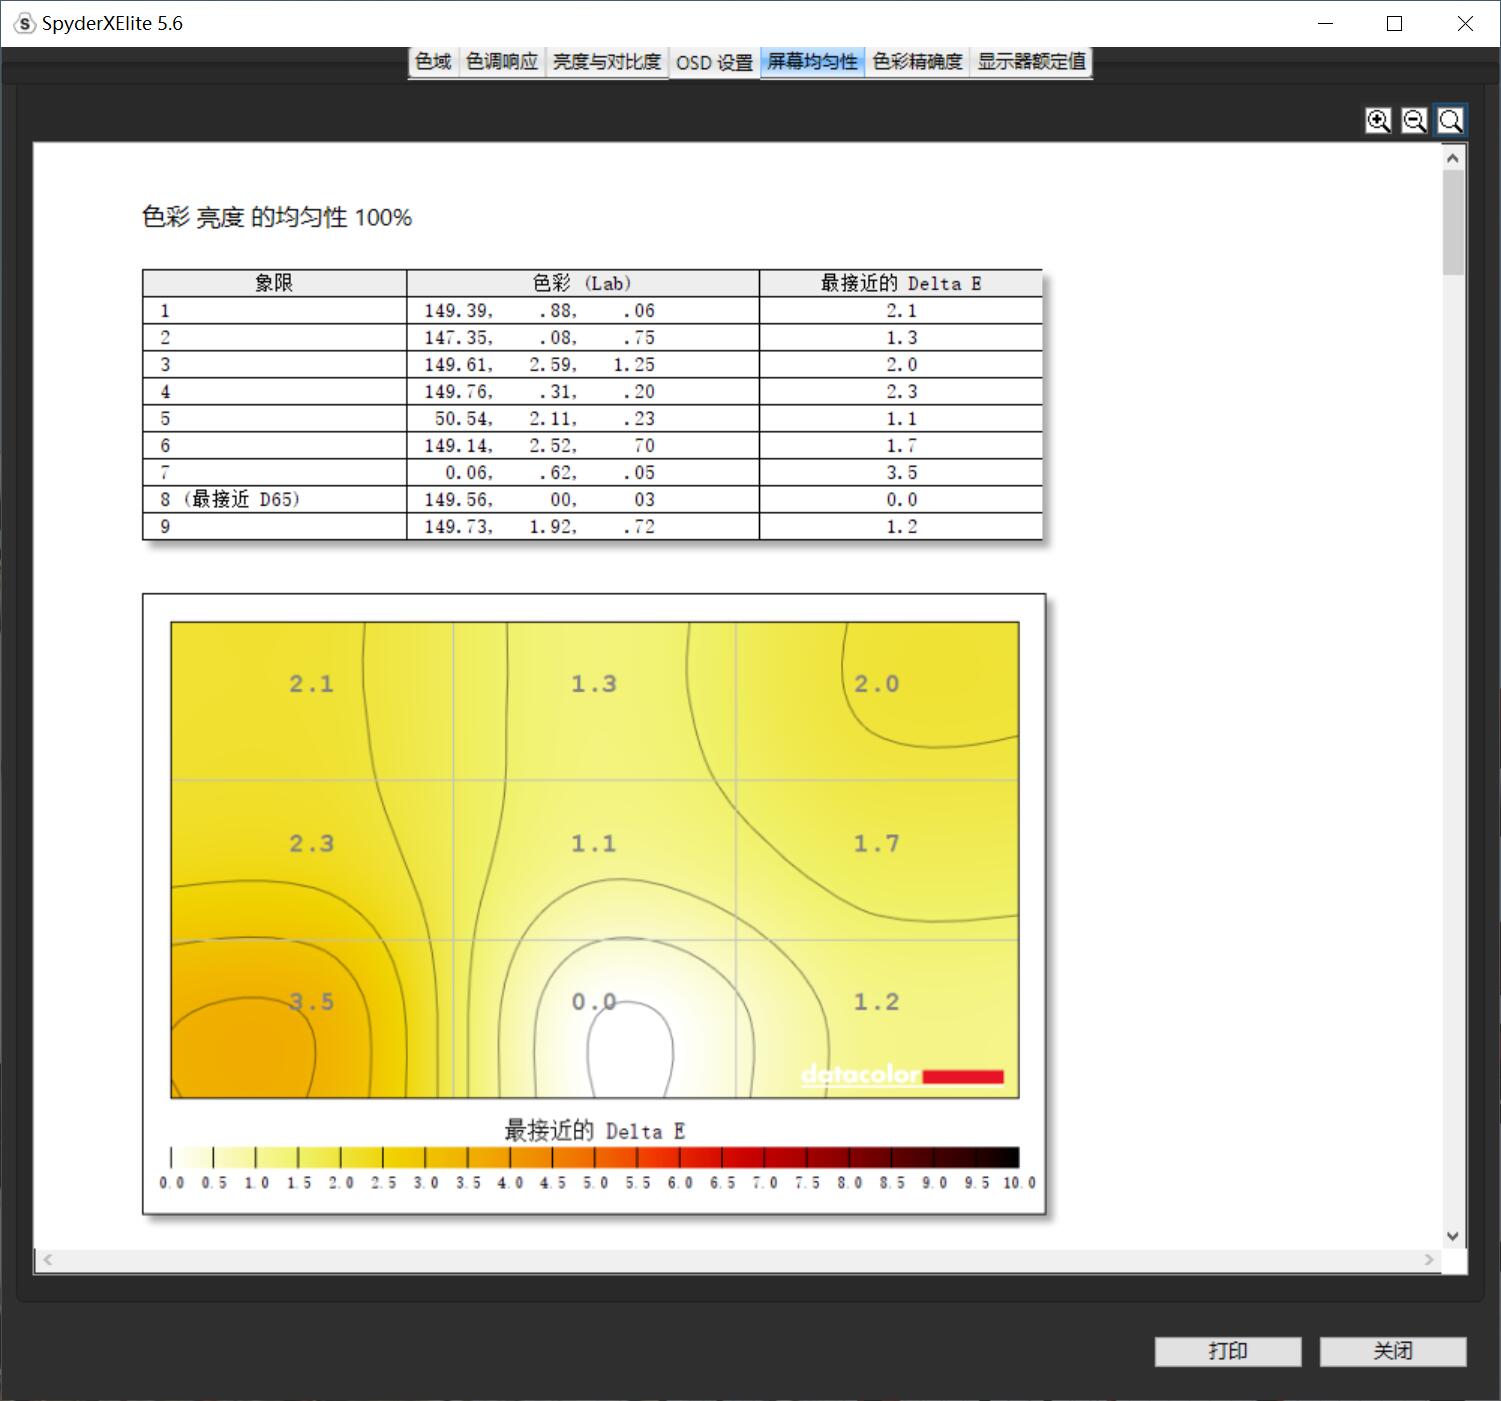Click the zoom in magnifier icon
The height and width of the screenshot is (1401, 1501).
tap(1378, 121)
